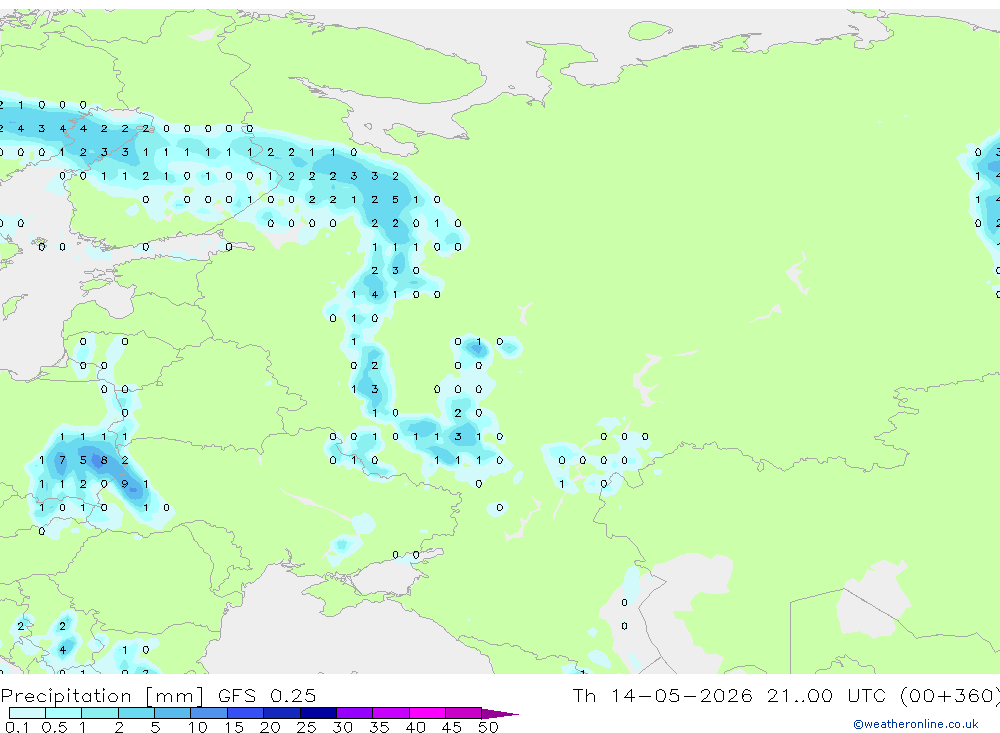Screen dimensions: 1000x733
Task: Pick the 15–20 mm legend swatch
Action: click(246, 713)
